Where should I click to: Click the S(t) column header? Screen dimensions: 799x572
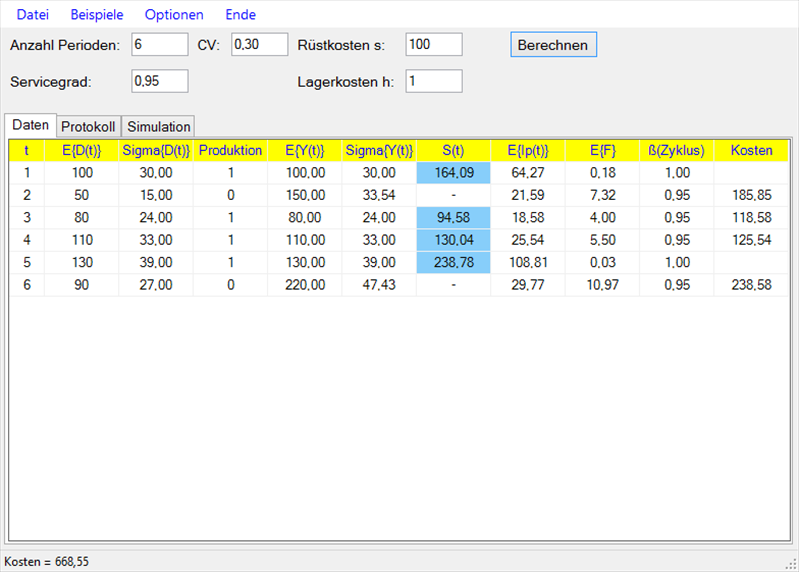point(453,151)
